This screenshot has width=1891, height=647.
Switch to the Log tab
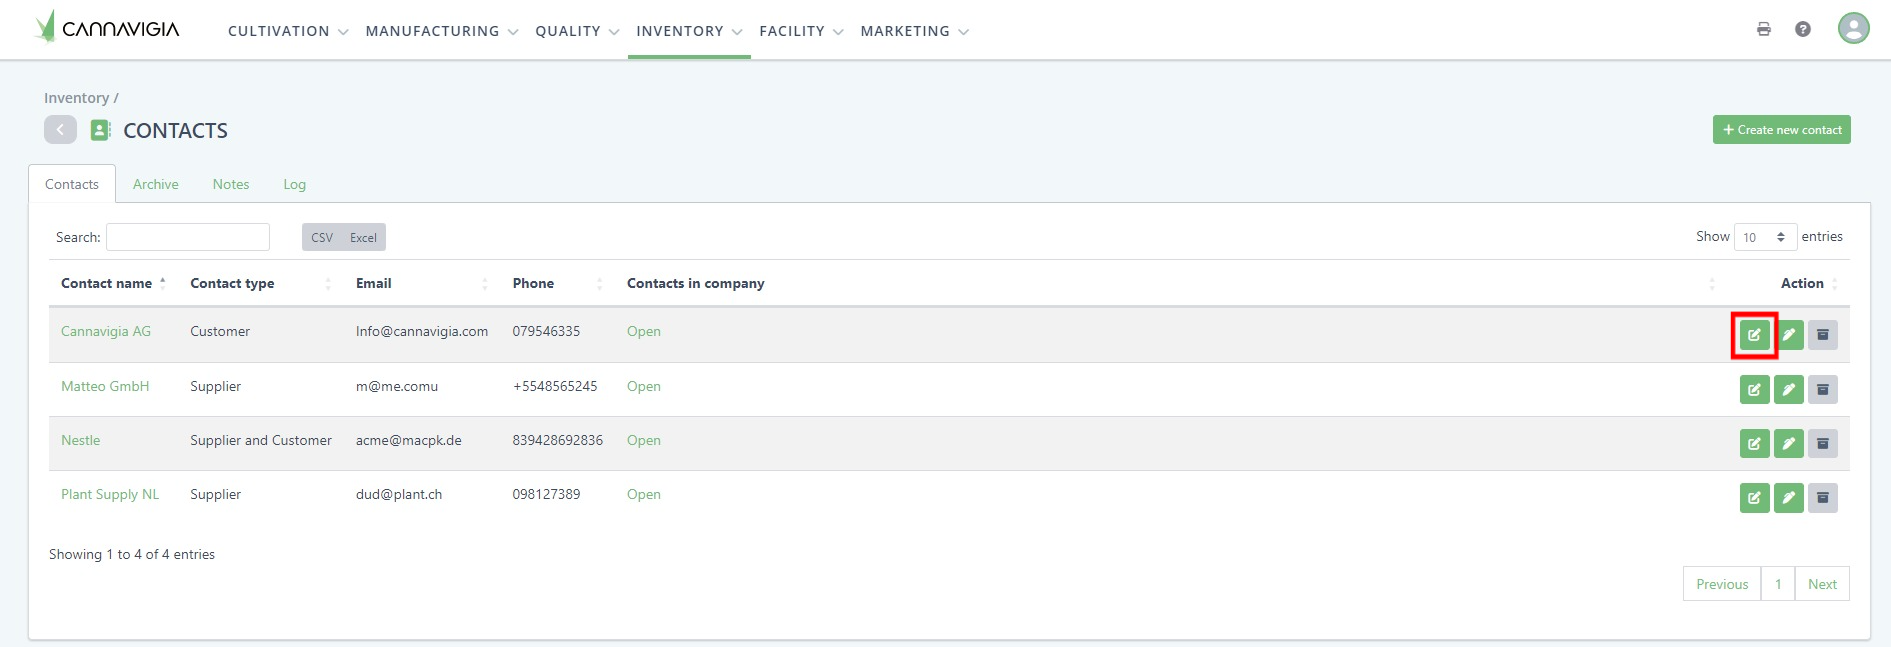[294, 184]
